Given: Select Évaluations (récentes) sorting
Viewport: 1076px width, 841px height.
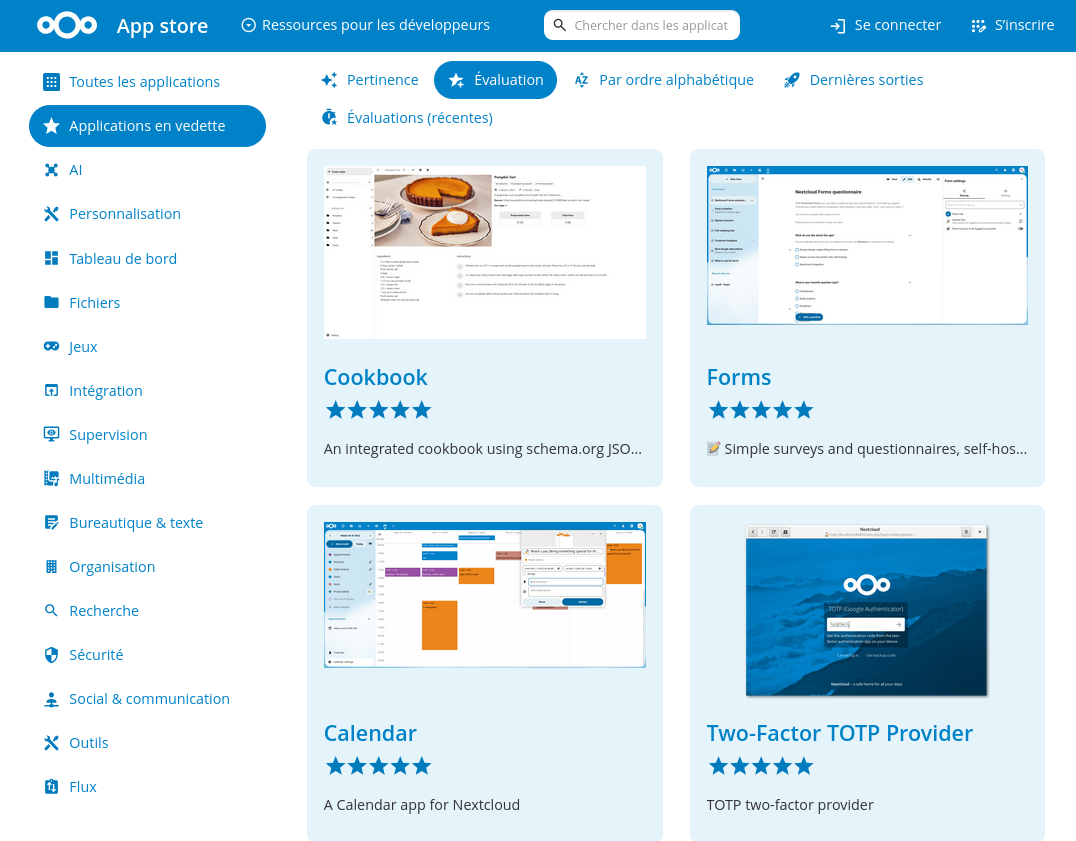Looking at the screenshot, I should (407, 118).
